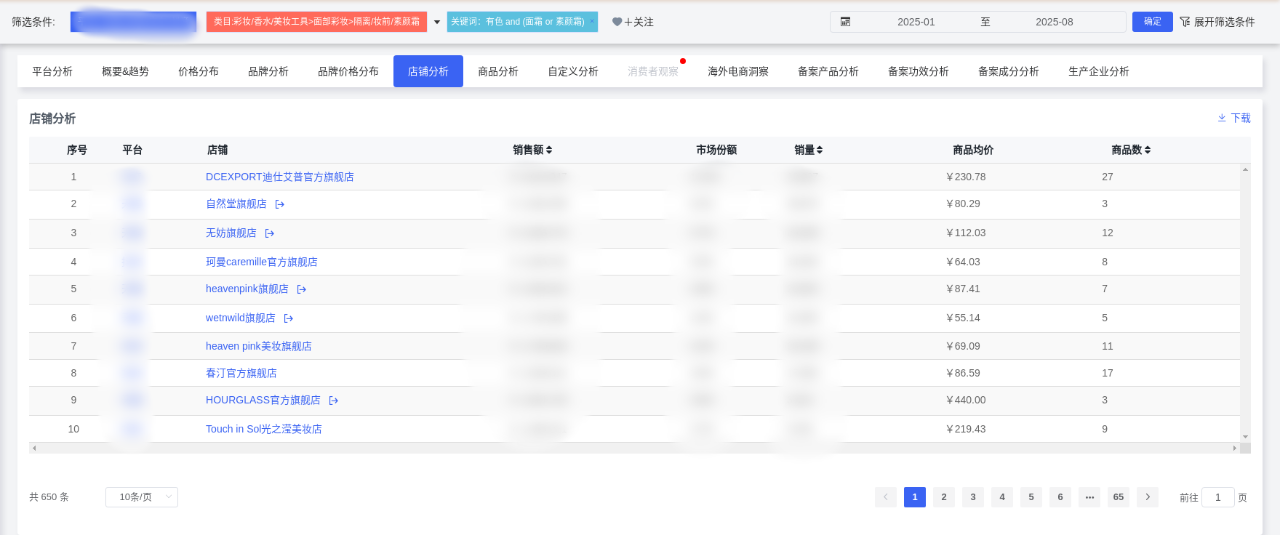This screenshot has height=535, width=1280.
Task: Click the external link icon beside HOURGLASS官方旗舰店
Action: tap(333, 400)
